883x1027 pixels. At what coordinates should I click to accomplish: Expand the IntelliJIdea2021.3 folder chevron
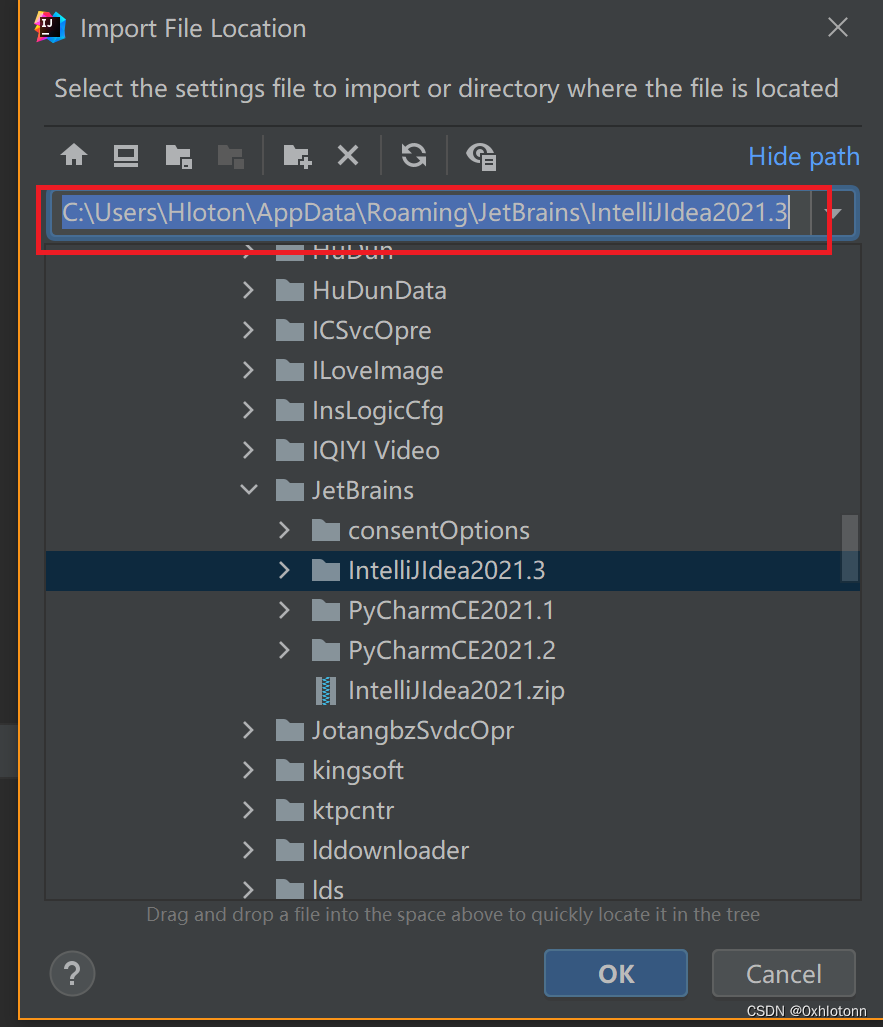(284, 570)
